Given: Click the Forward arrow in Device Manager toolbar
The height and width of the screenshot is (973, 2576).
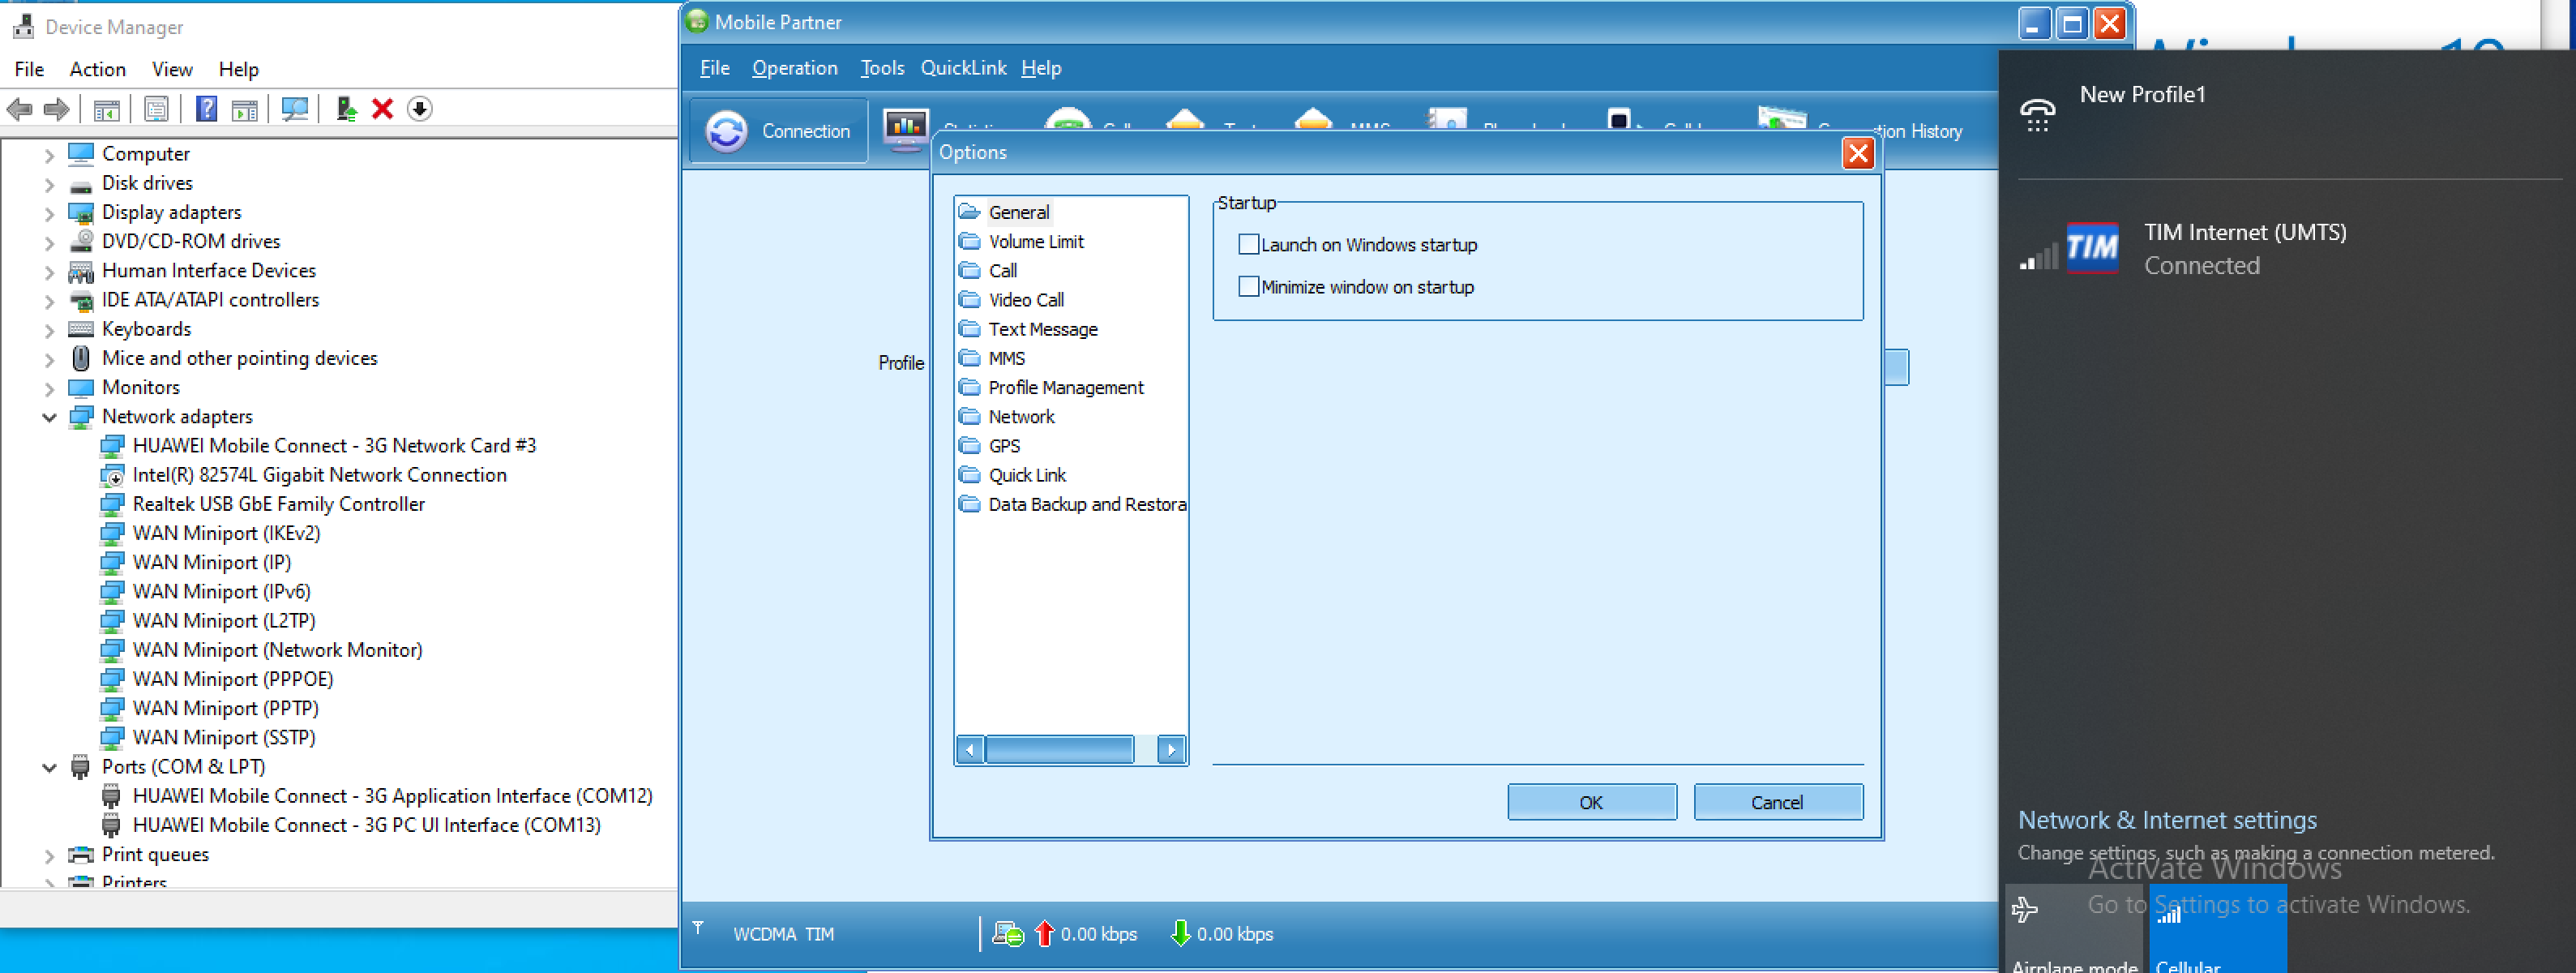Looking at the screenshot, I should coord(57,109).
